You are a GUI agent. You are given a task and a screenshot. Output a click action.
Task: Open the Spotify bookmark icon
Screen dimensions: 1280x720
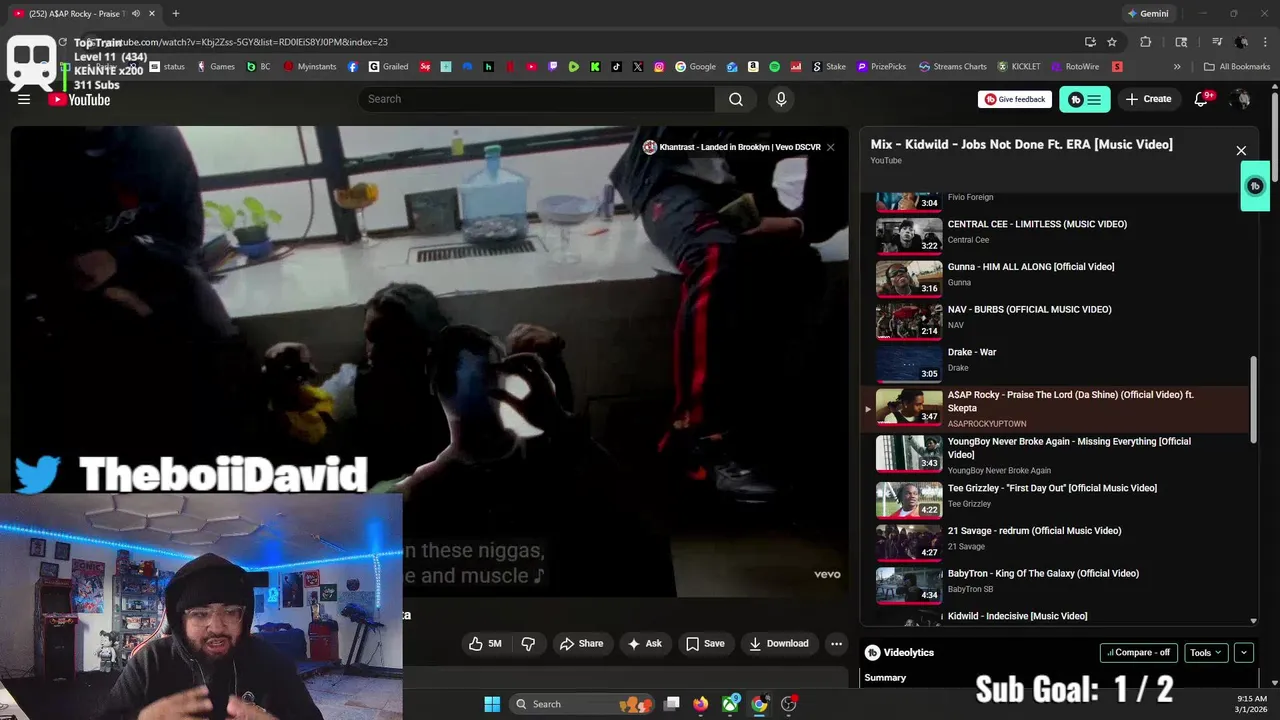(x=775, y=67)
